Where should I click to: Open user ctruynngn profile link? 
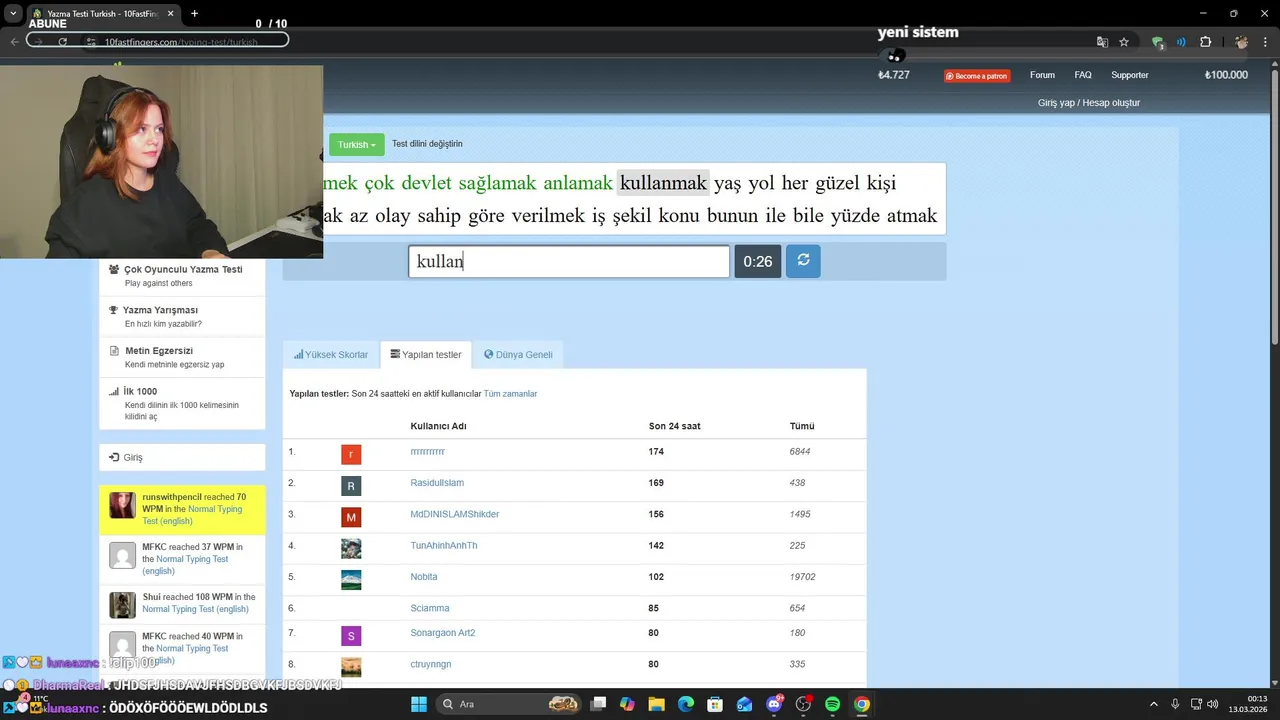pyautogui.click(x=431, y=664)
